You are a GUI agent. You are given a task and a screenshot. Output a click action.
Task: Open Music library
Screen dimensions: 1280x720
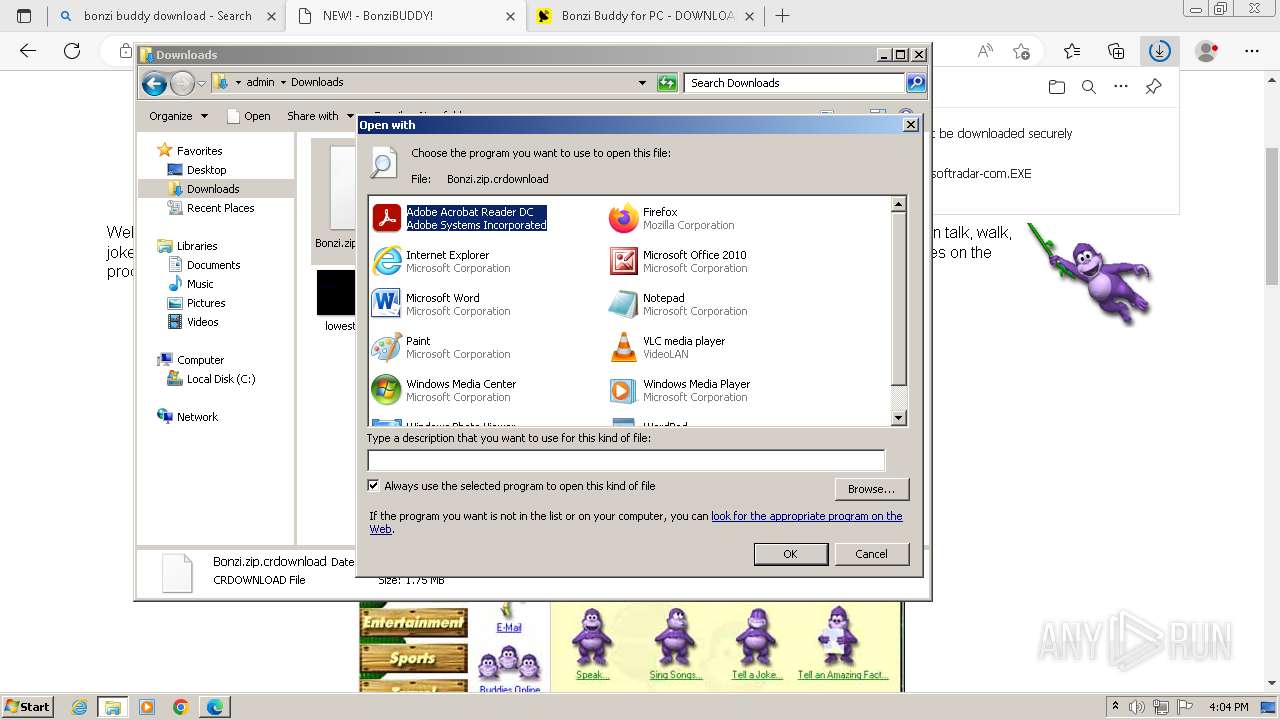tap(200, 284)
